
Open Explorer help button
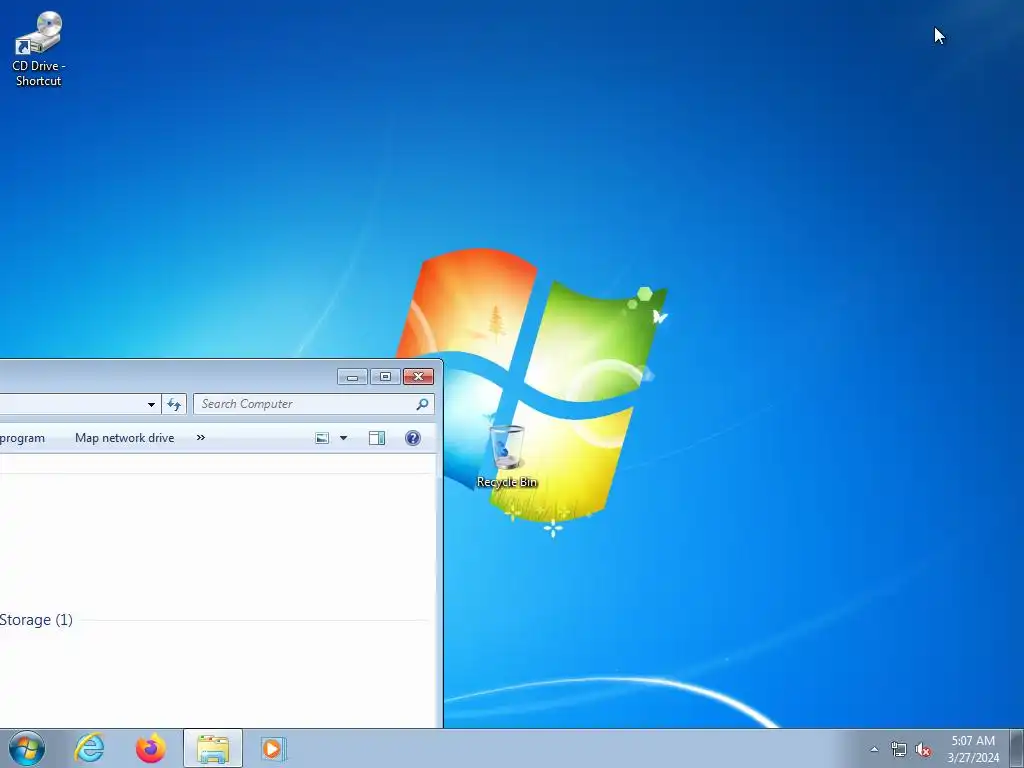coord(413,438)
